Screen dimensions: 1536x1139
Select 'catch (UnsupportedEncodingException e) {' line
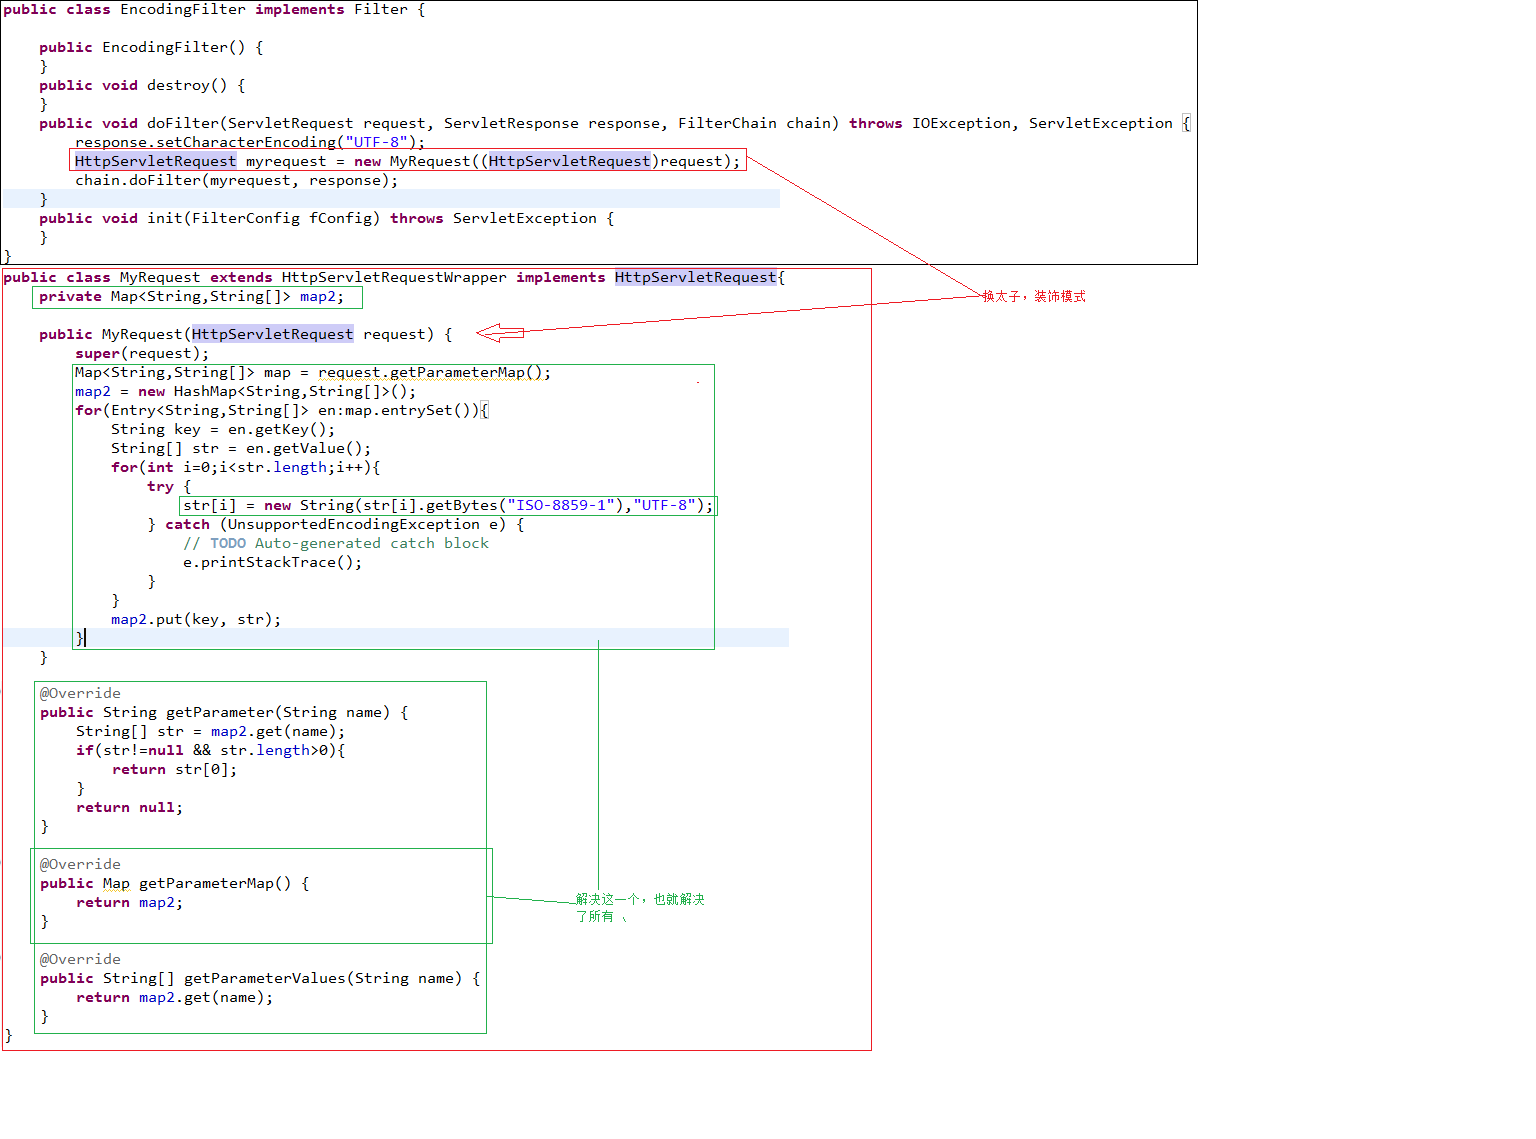coord(345,525)
